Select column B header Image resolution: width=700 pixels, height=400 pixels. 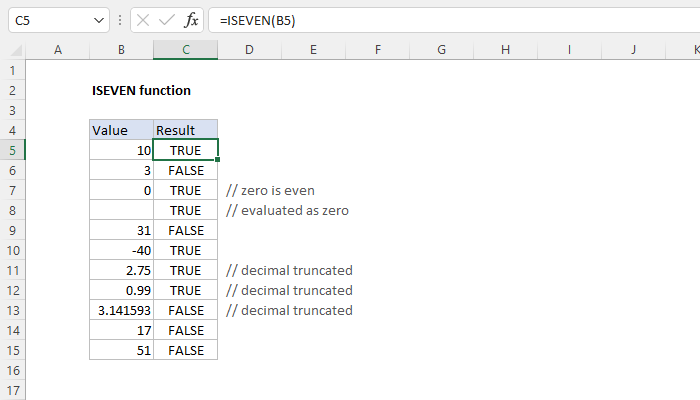click(x=121, y=50)
